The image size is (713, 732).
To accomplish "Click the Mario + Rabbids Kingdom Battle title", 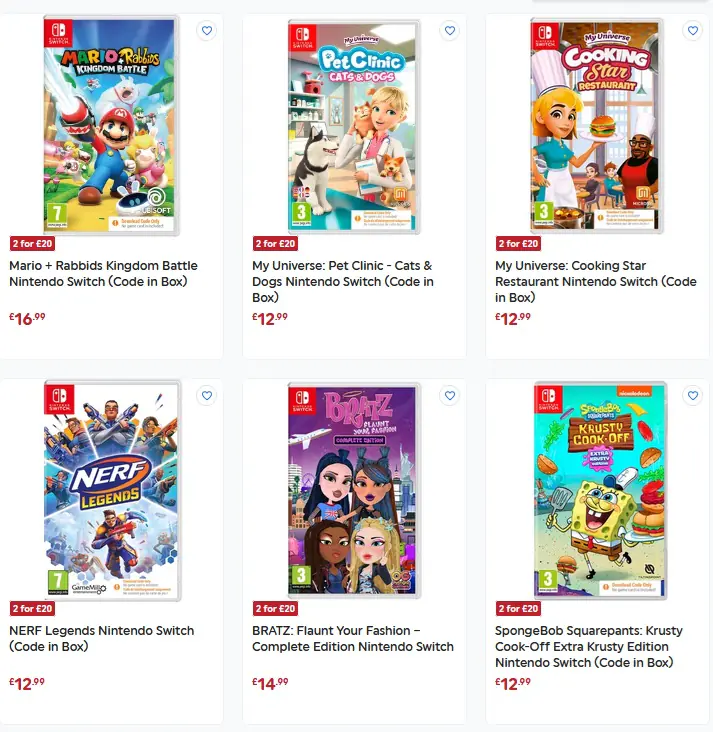I will coord(104,274).
